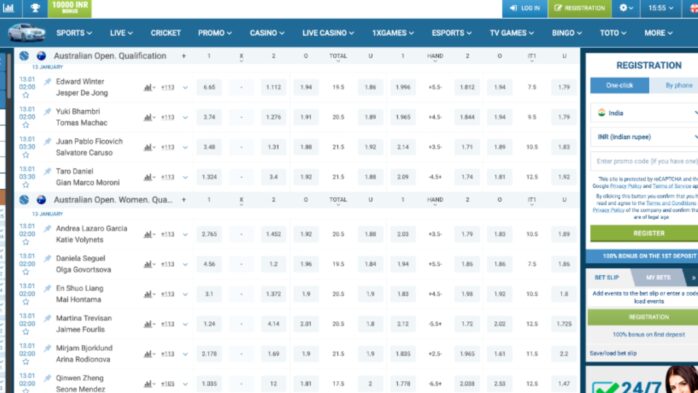The height and width of the screenshot is (393, 698).
Task: Star the En Shuo Liang match
Action: point(26,302)
